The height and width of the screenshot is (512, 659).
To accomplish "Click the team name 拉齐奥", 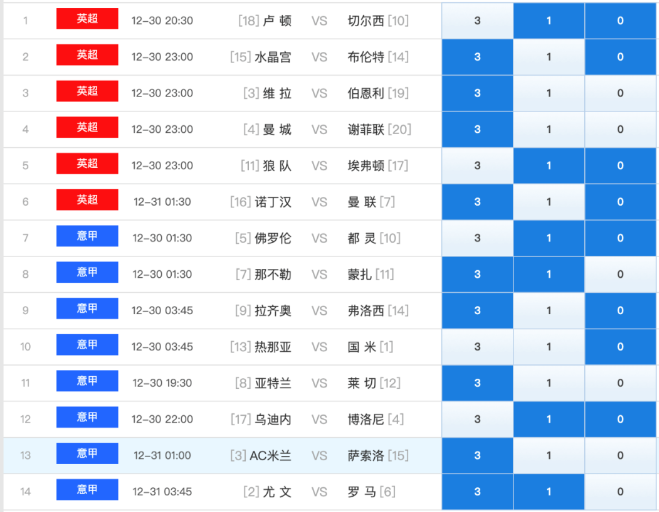I will (x=272, y=310).
